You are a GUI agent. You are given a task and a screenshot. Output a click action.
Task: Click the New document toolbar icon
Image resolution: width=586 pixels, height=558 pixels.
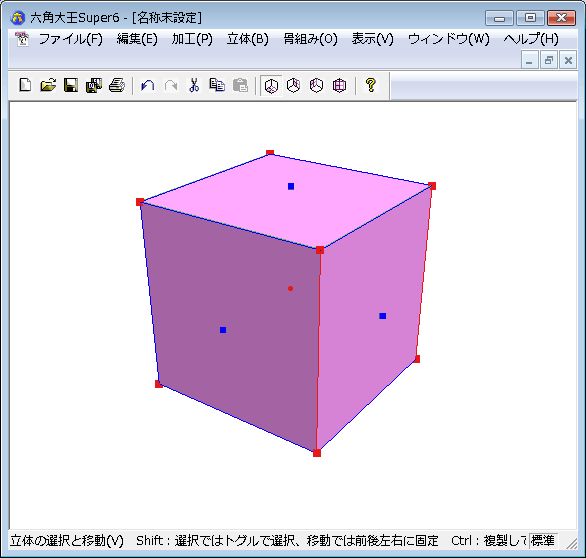[x=25, y=85]
